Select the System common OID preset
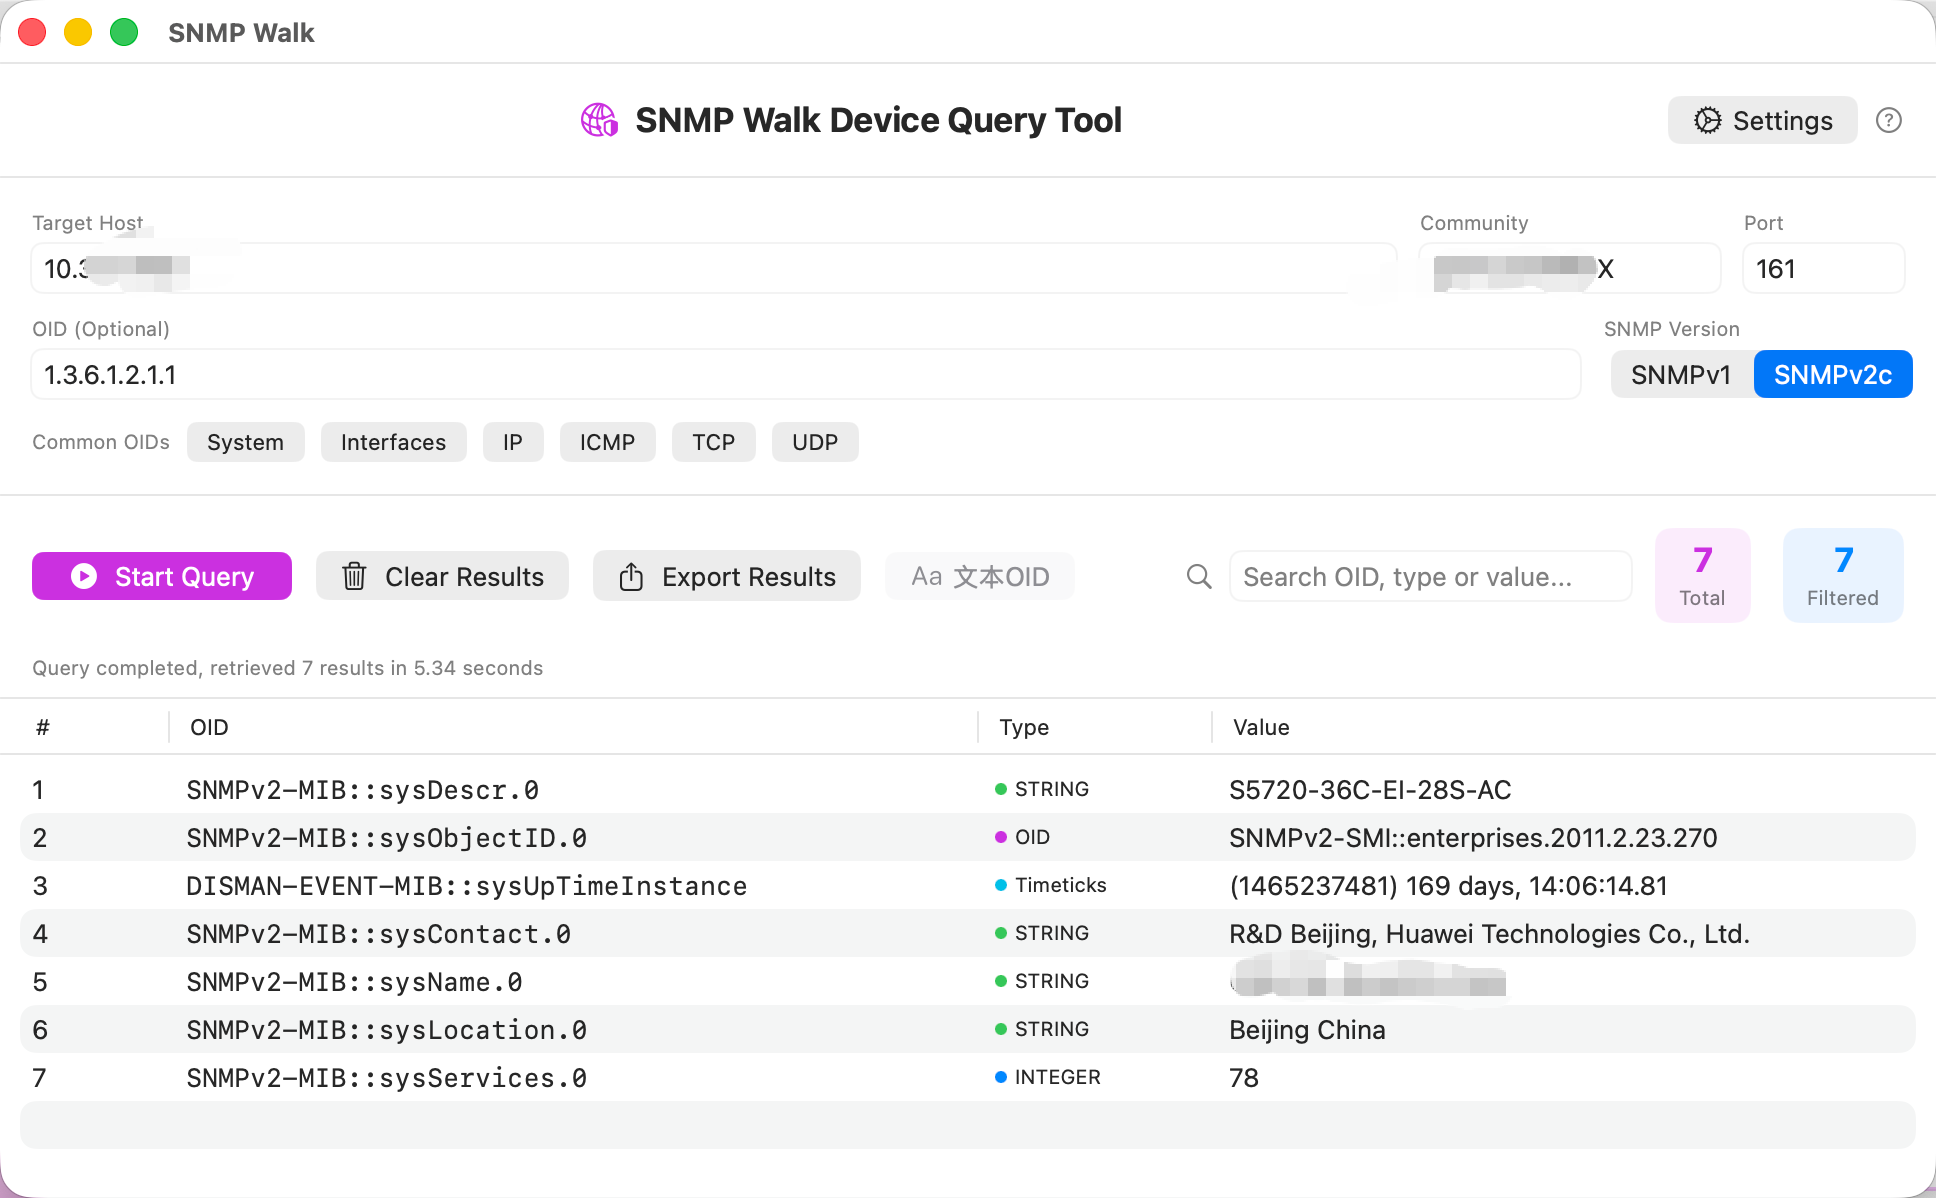The image size is (1936, 1198). pyautogui.click(x=245, y=441)
